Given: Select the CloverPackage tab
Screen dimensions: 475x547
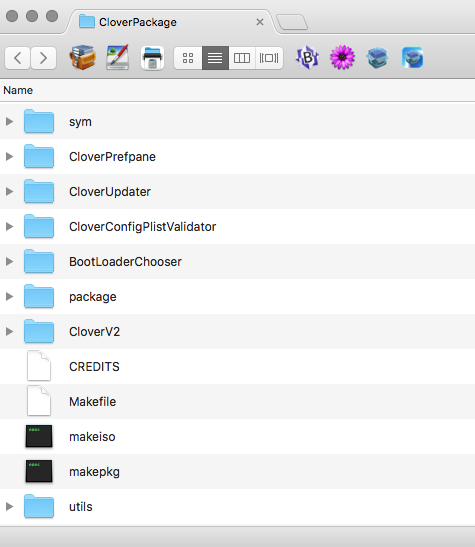Looking at the screenshot, I should (171, 22).
